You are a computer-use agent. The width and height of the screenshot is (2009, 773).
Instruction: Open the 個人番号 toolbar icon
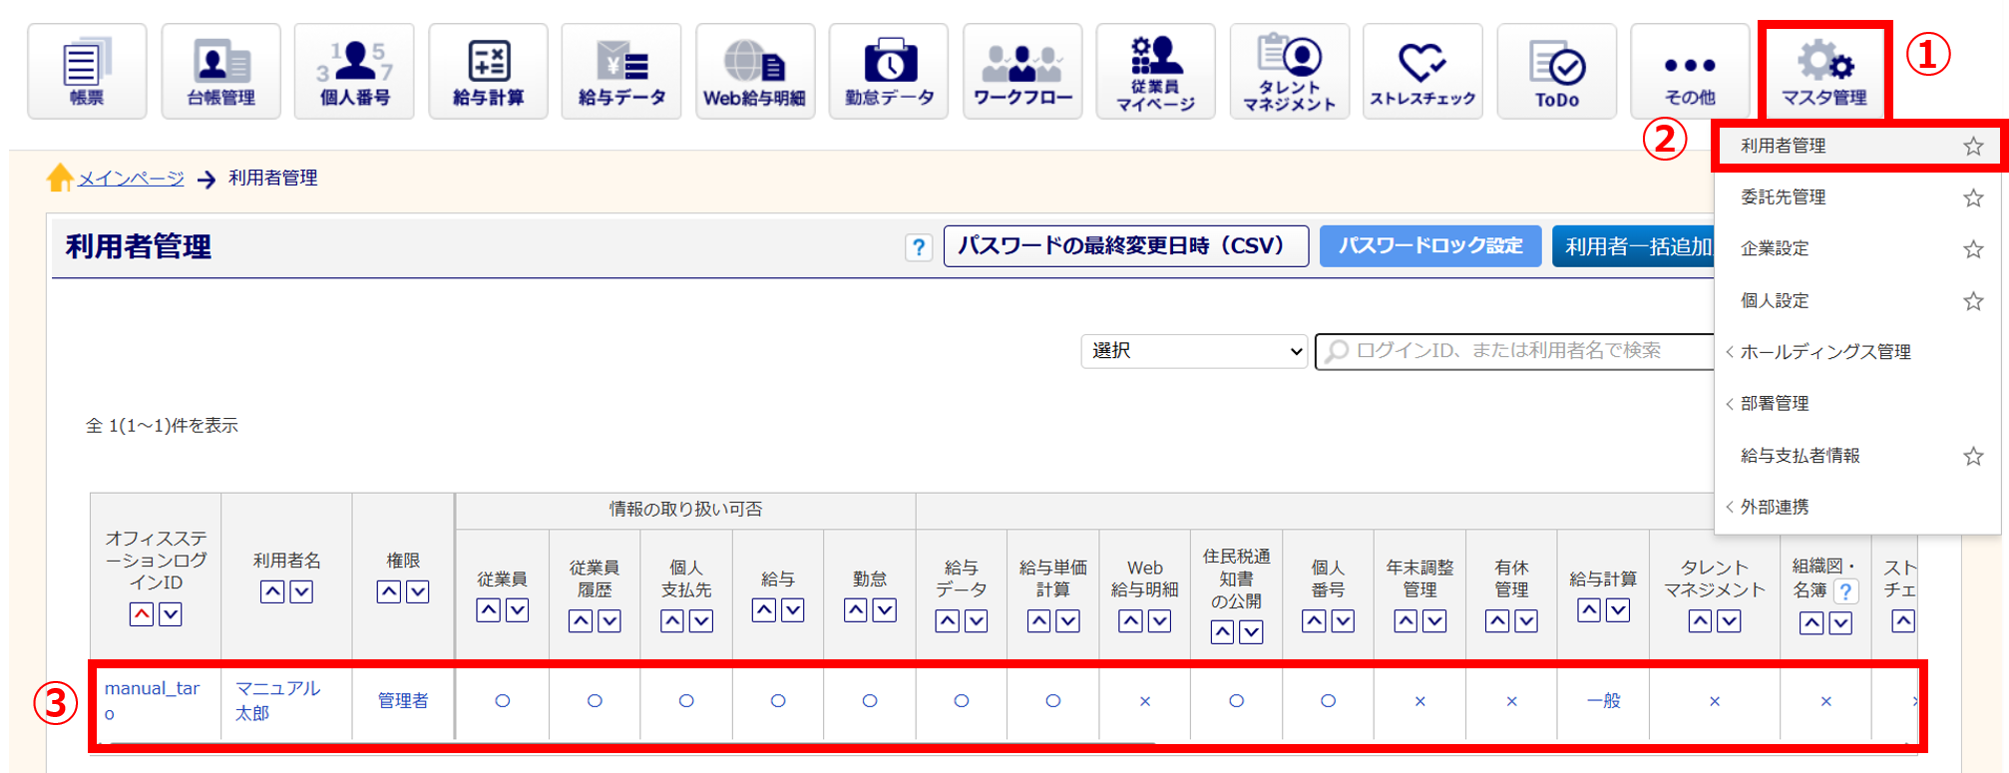click(x=354, y=71)
